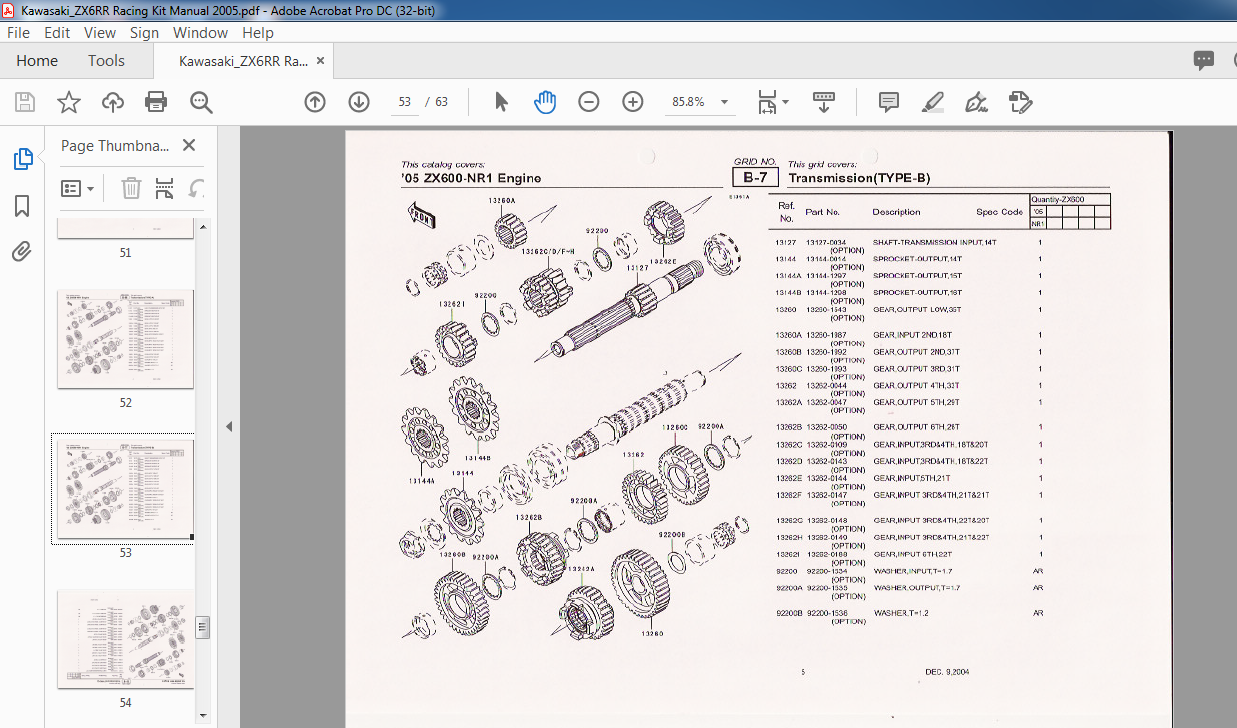The height and width of the screenshot is (728, 1237).
Task: Open the comments speech bubble icon at top right
Action: 1203,61
